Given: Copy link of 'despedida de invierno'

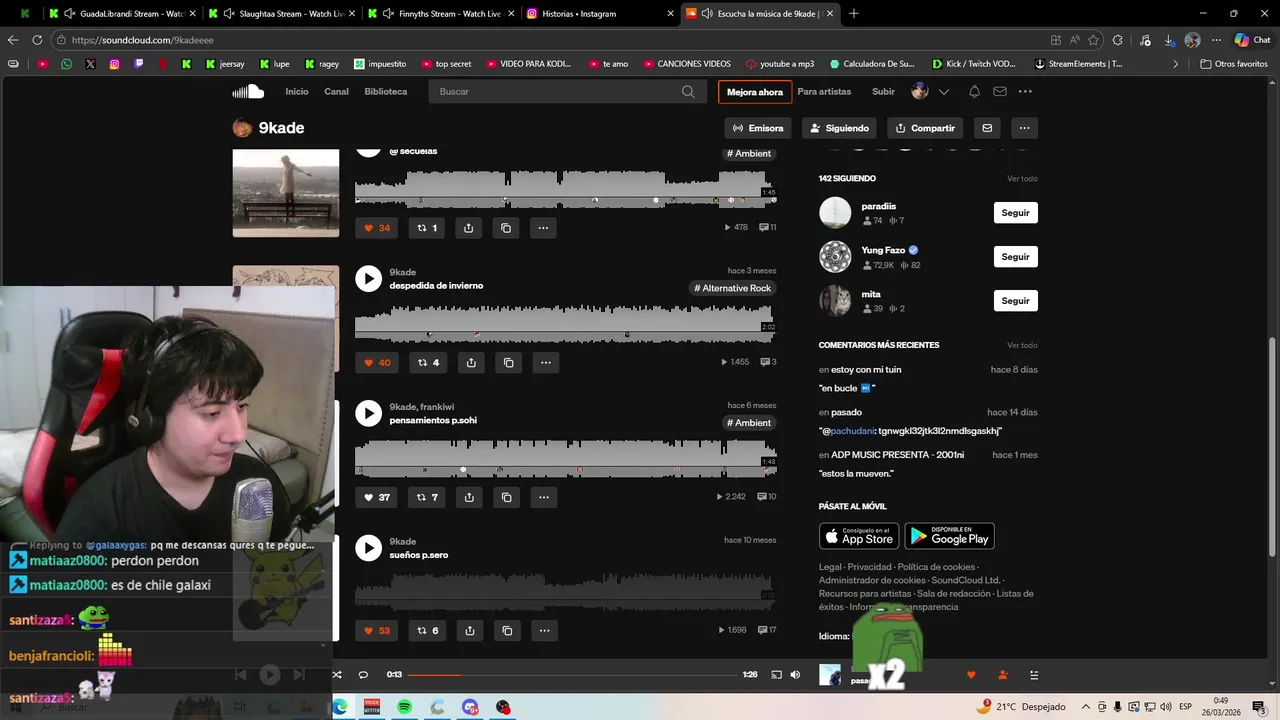Looking at the screenshot, I should (x=508, y=362).
